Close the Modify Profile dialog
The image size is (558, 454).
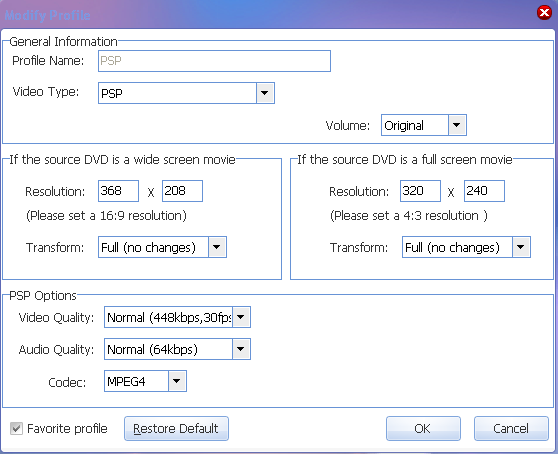544,13
